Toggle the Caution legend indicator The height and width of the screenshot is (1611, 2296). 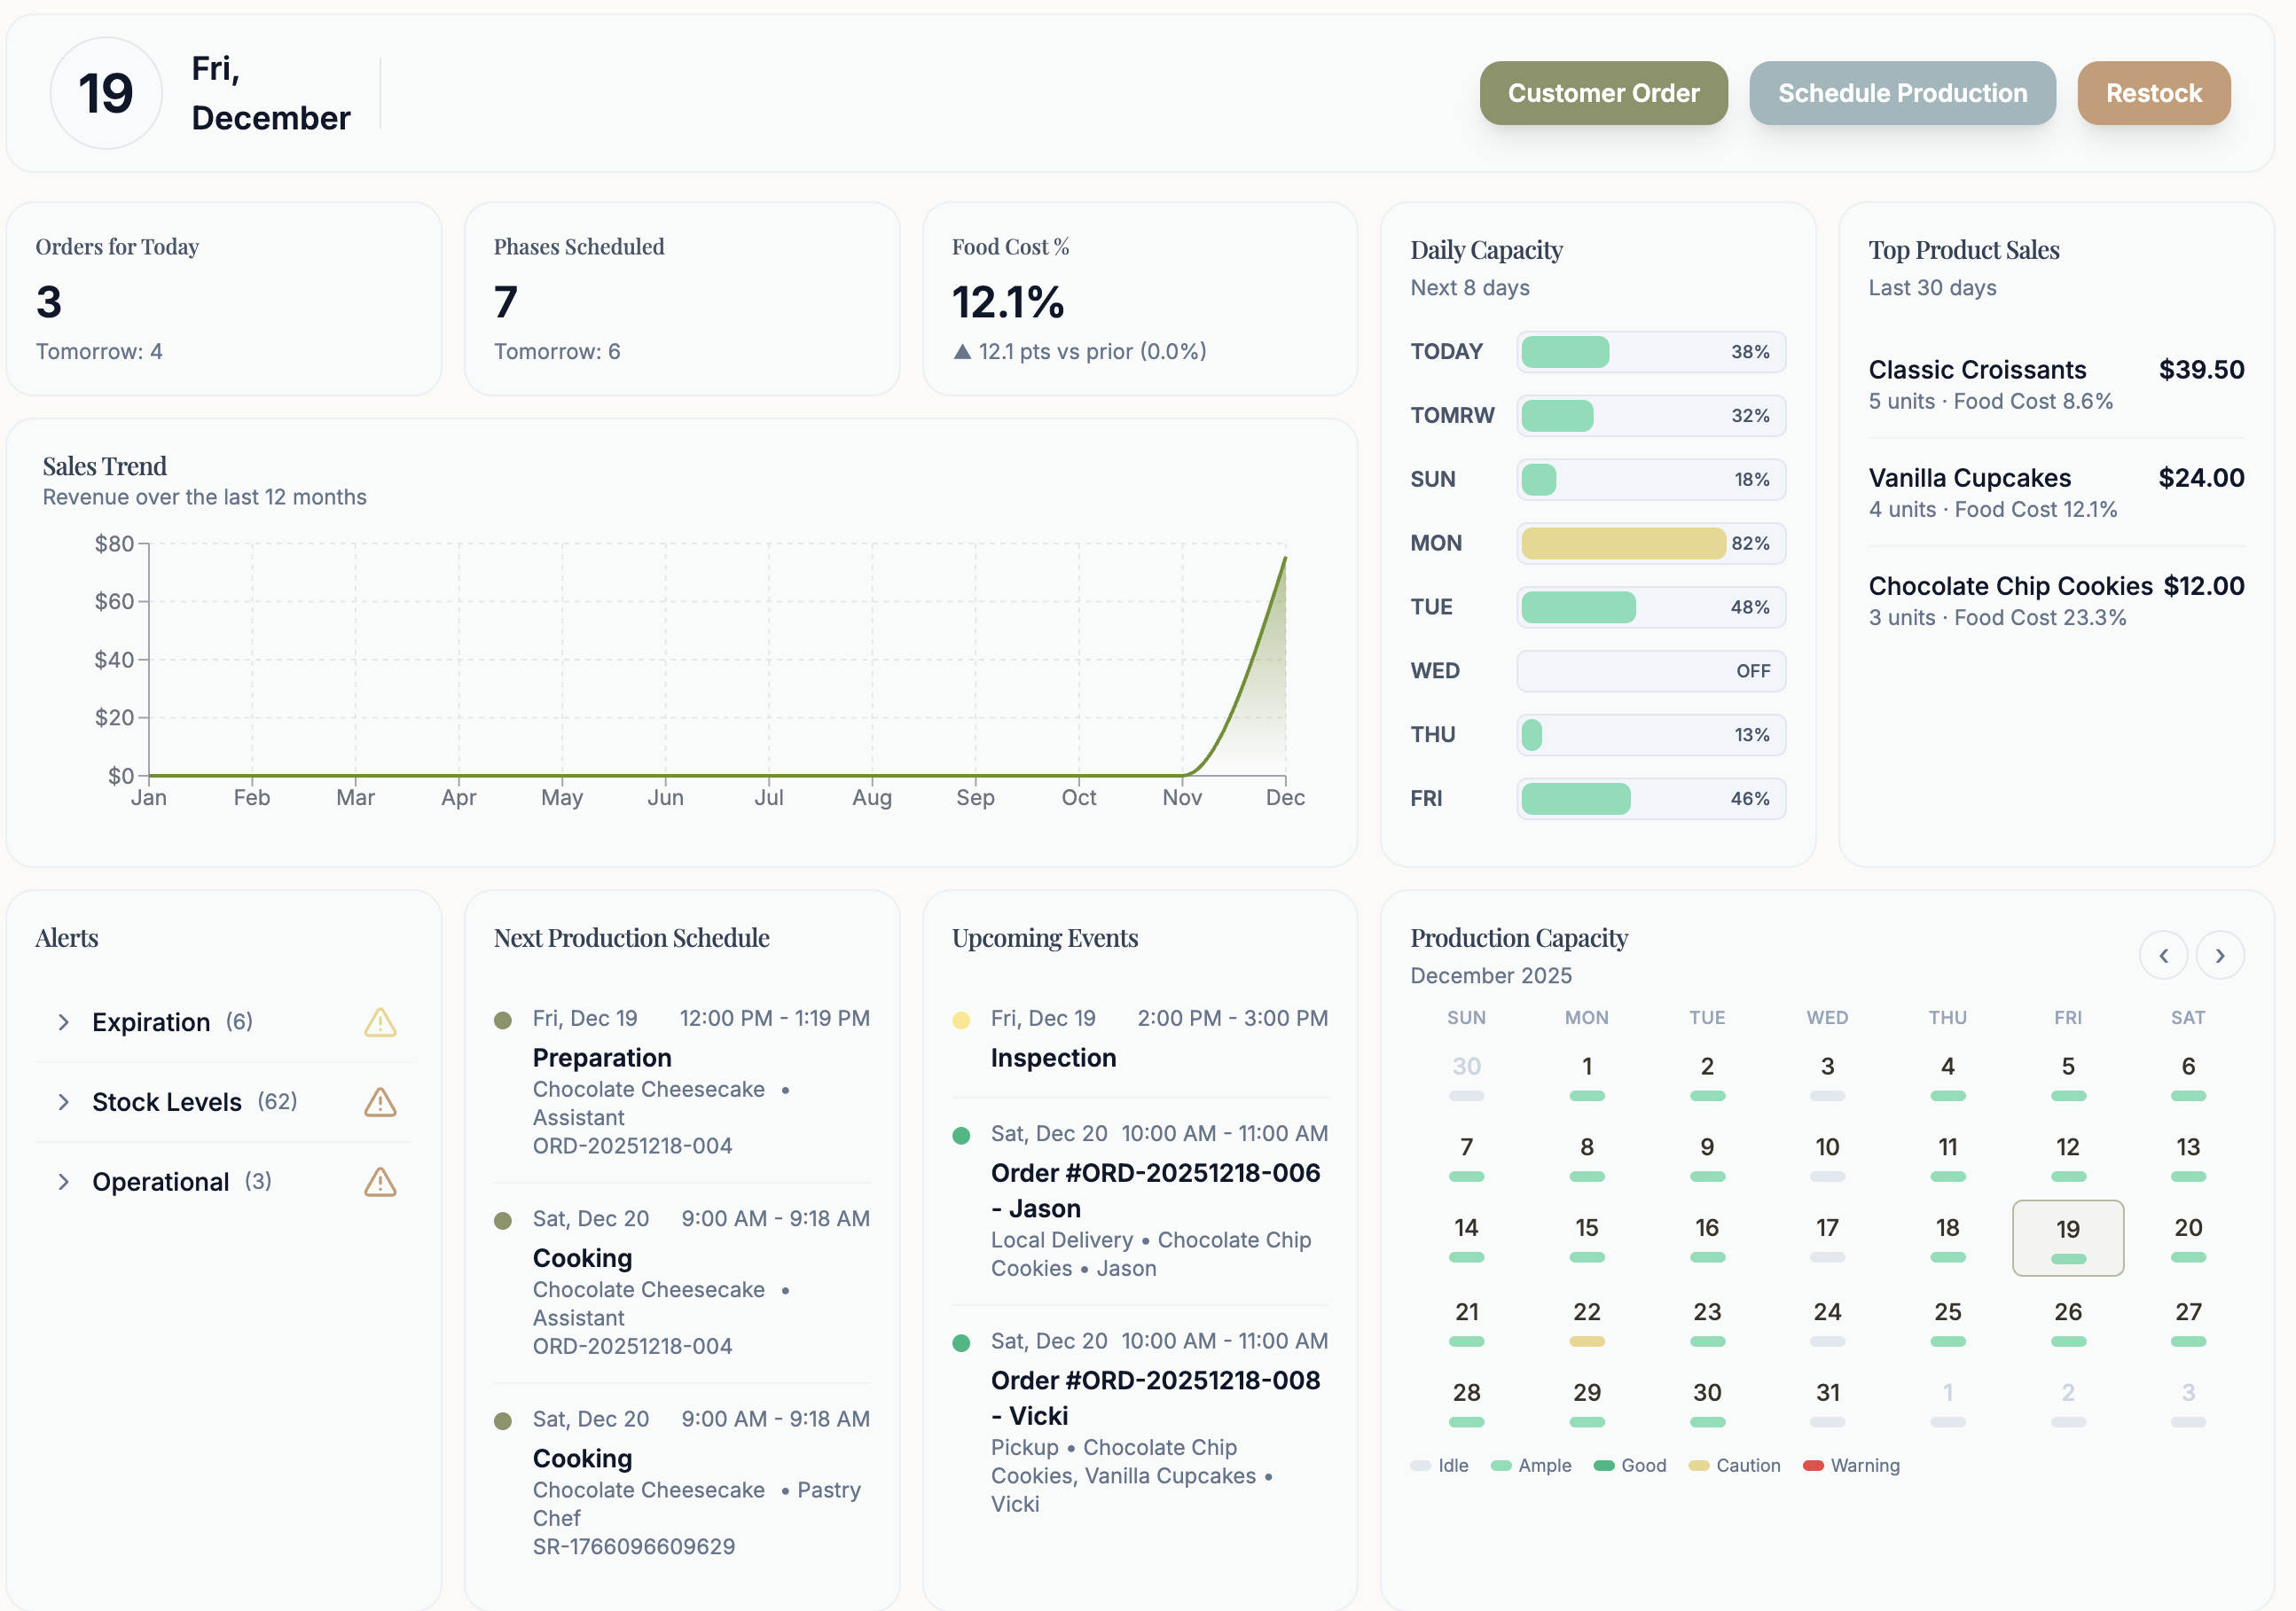[x=1699, y=1466]
